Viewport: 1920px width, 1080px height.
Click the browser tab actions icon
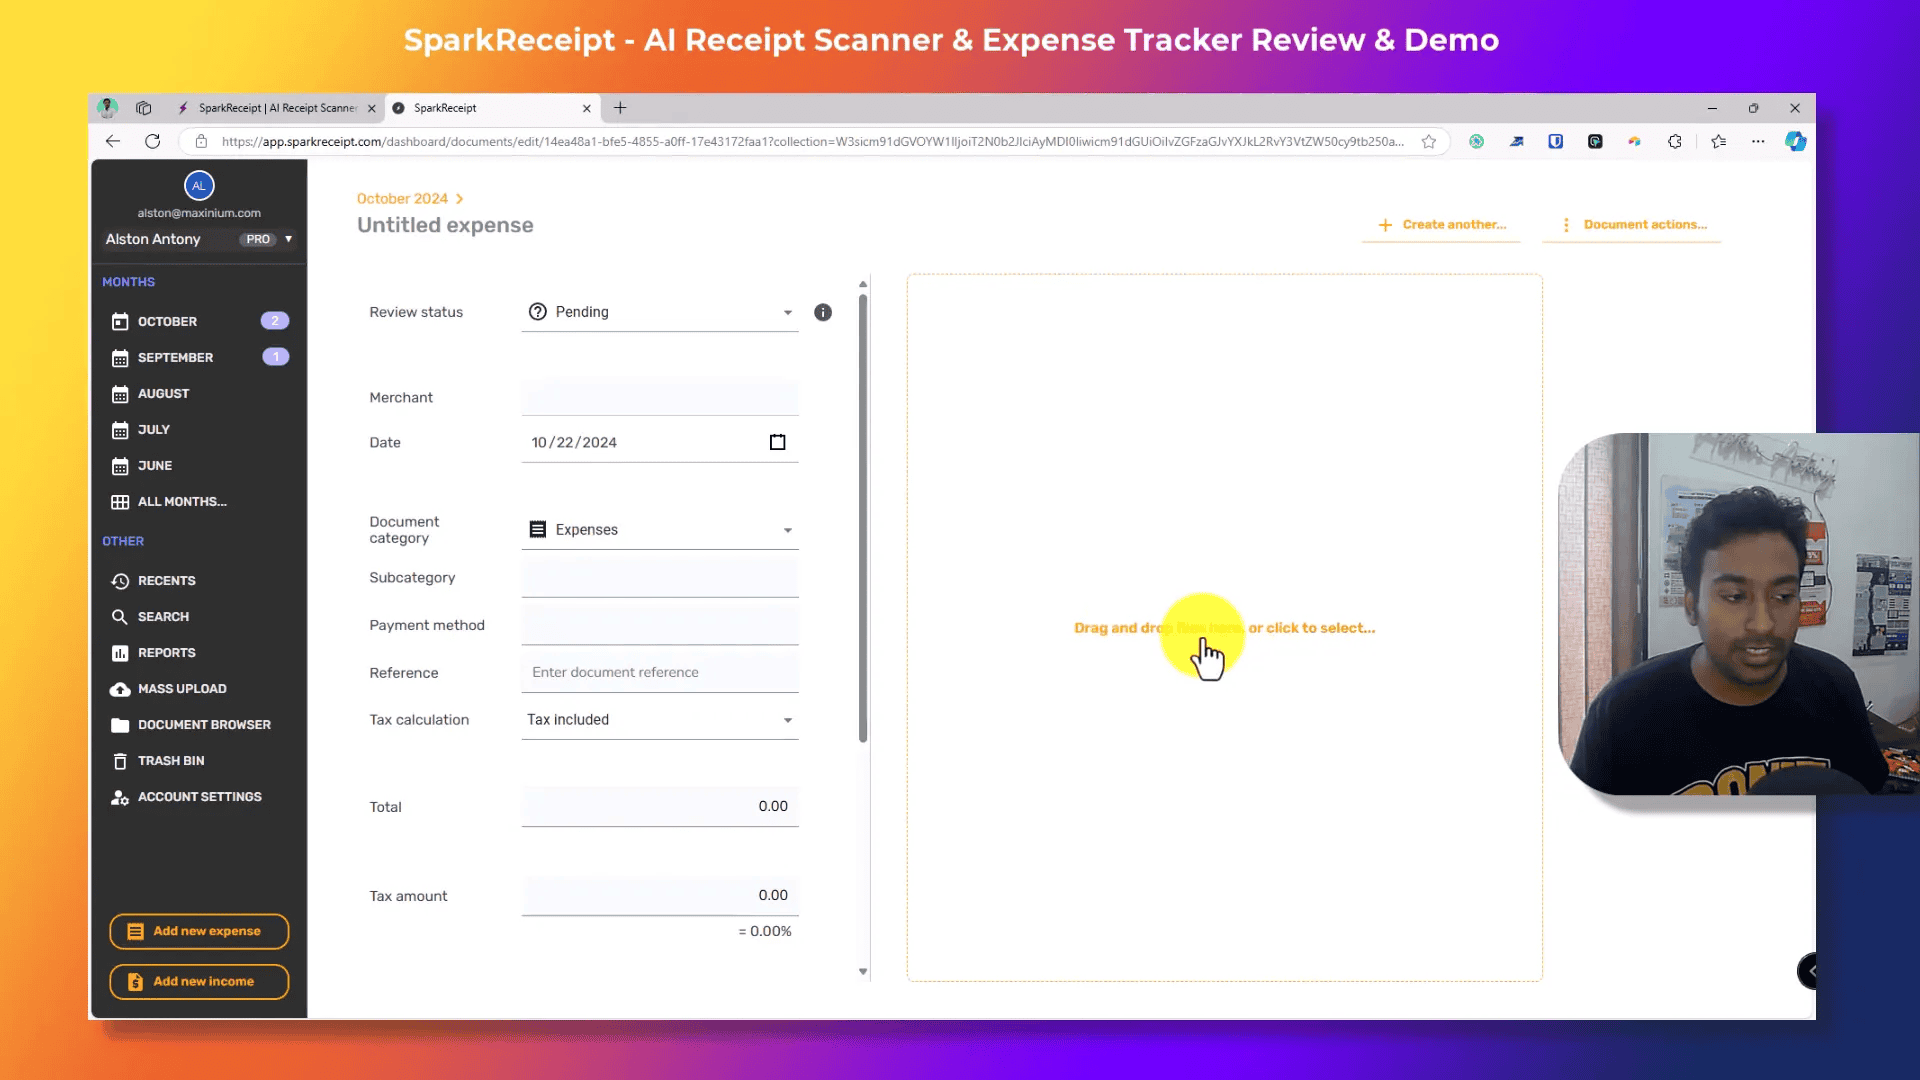(x=144, y=108)
